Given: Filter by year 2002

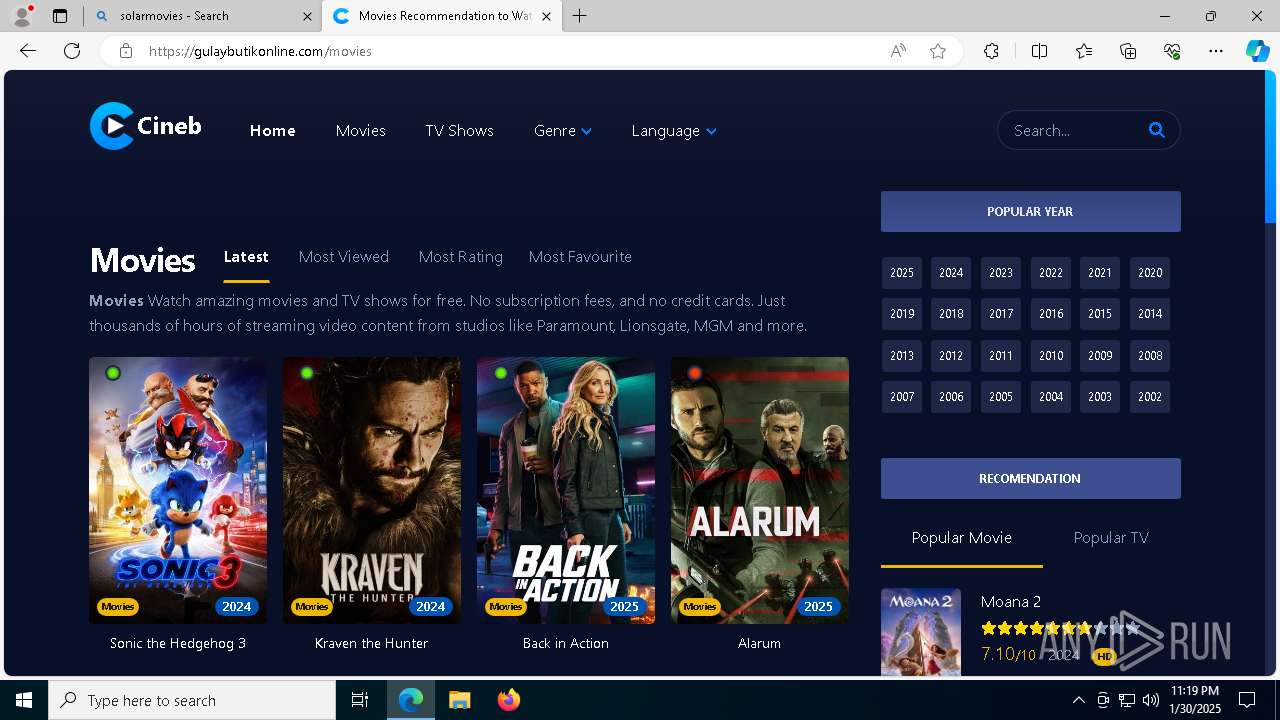Looking at the screenshot, I should click(x=1150, y=397).
